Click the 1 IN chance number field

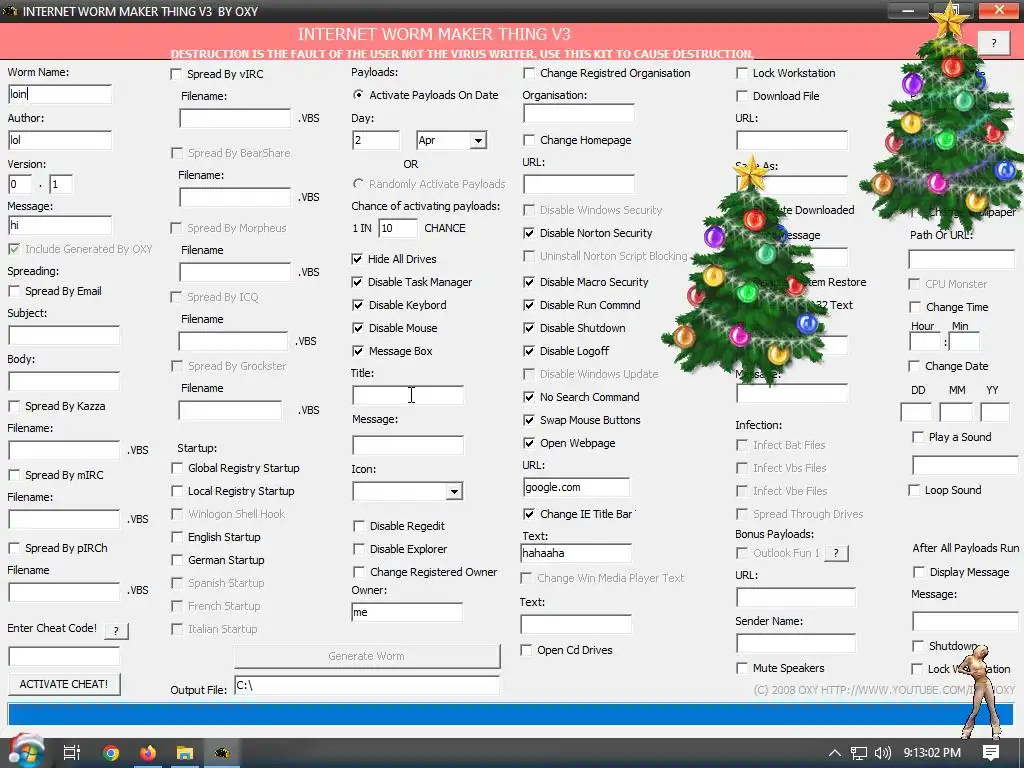point(397,229)
